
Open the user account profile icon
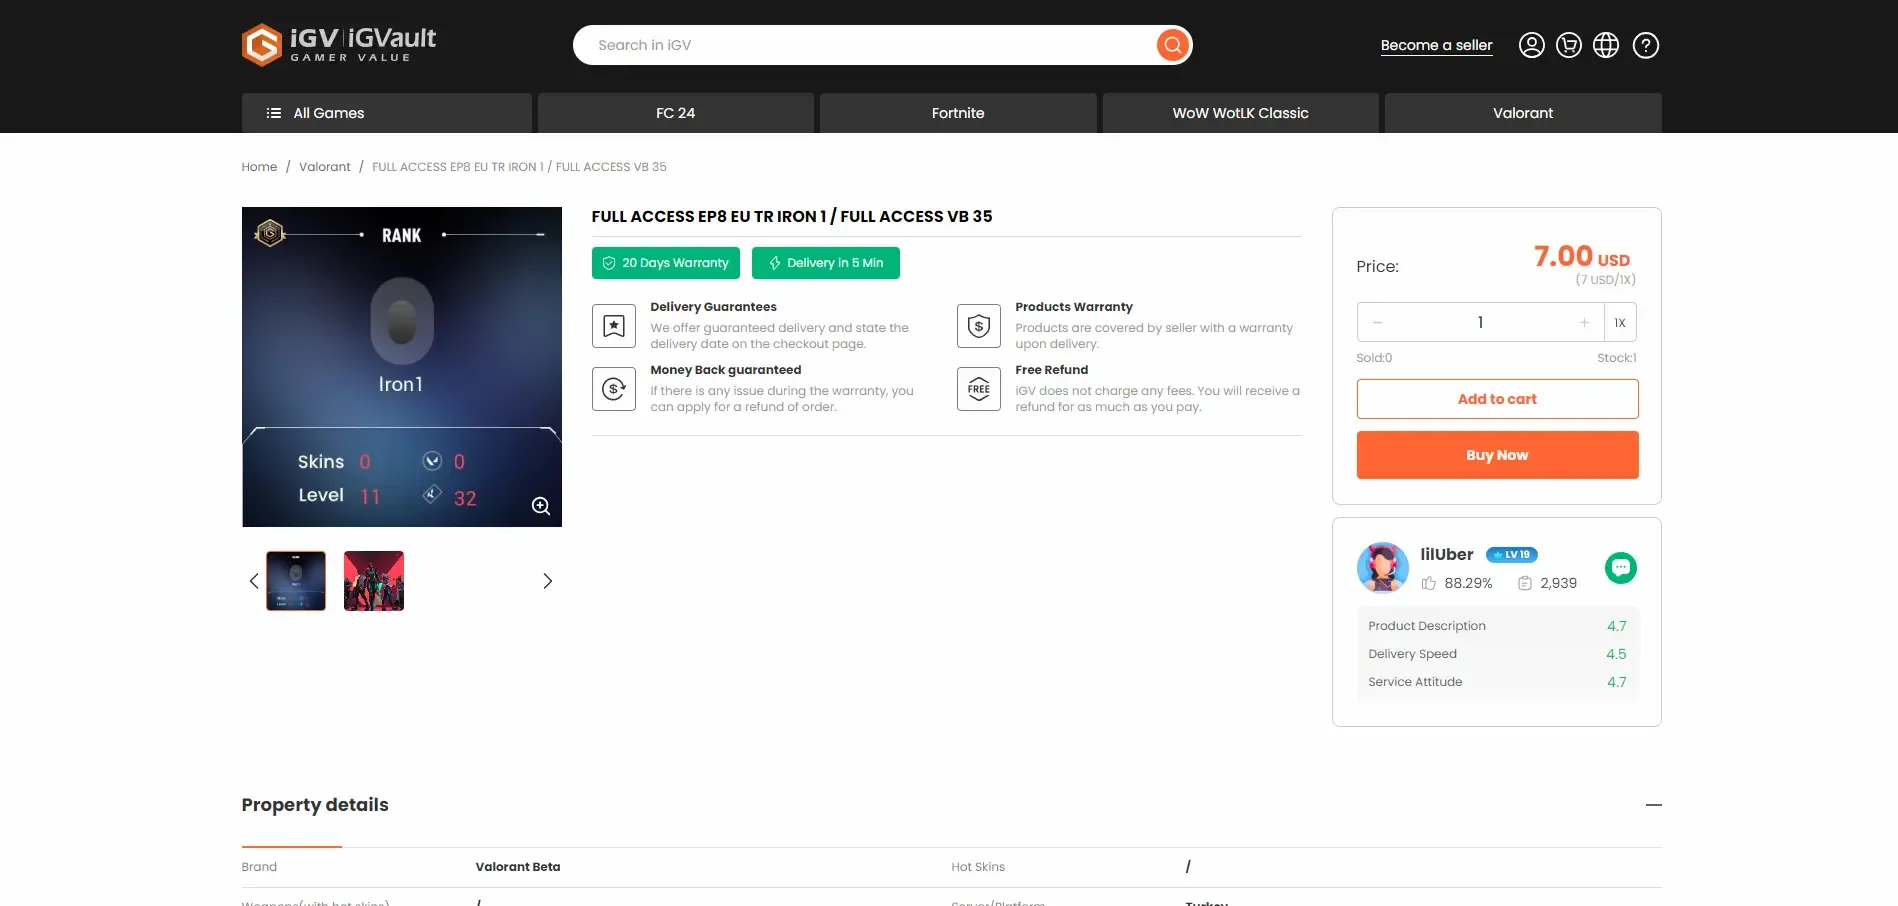(x=1531, y=45)
